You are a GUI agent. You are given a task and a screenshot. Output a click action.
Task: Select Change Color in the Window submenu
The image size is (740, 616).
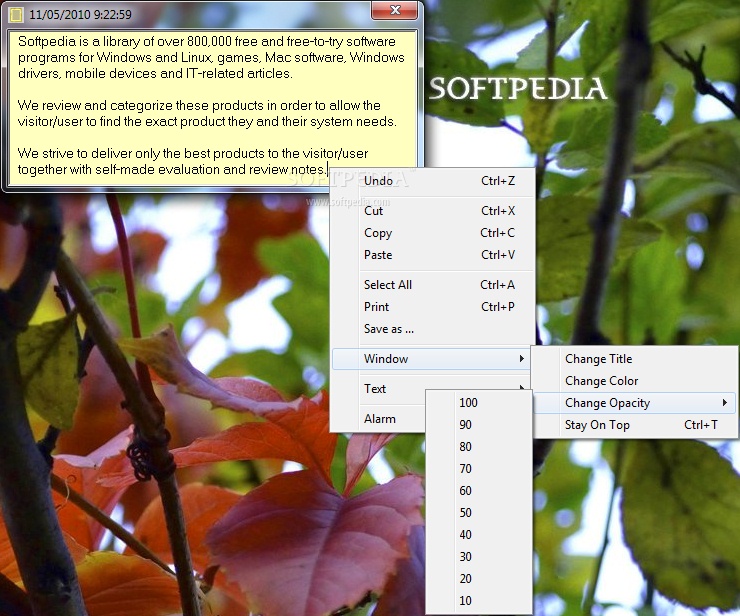[634, 381]
